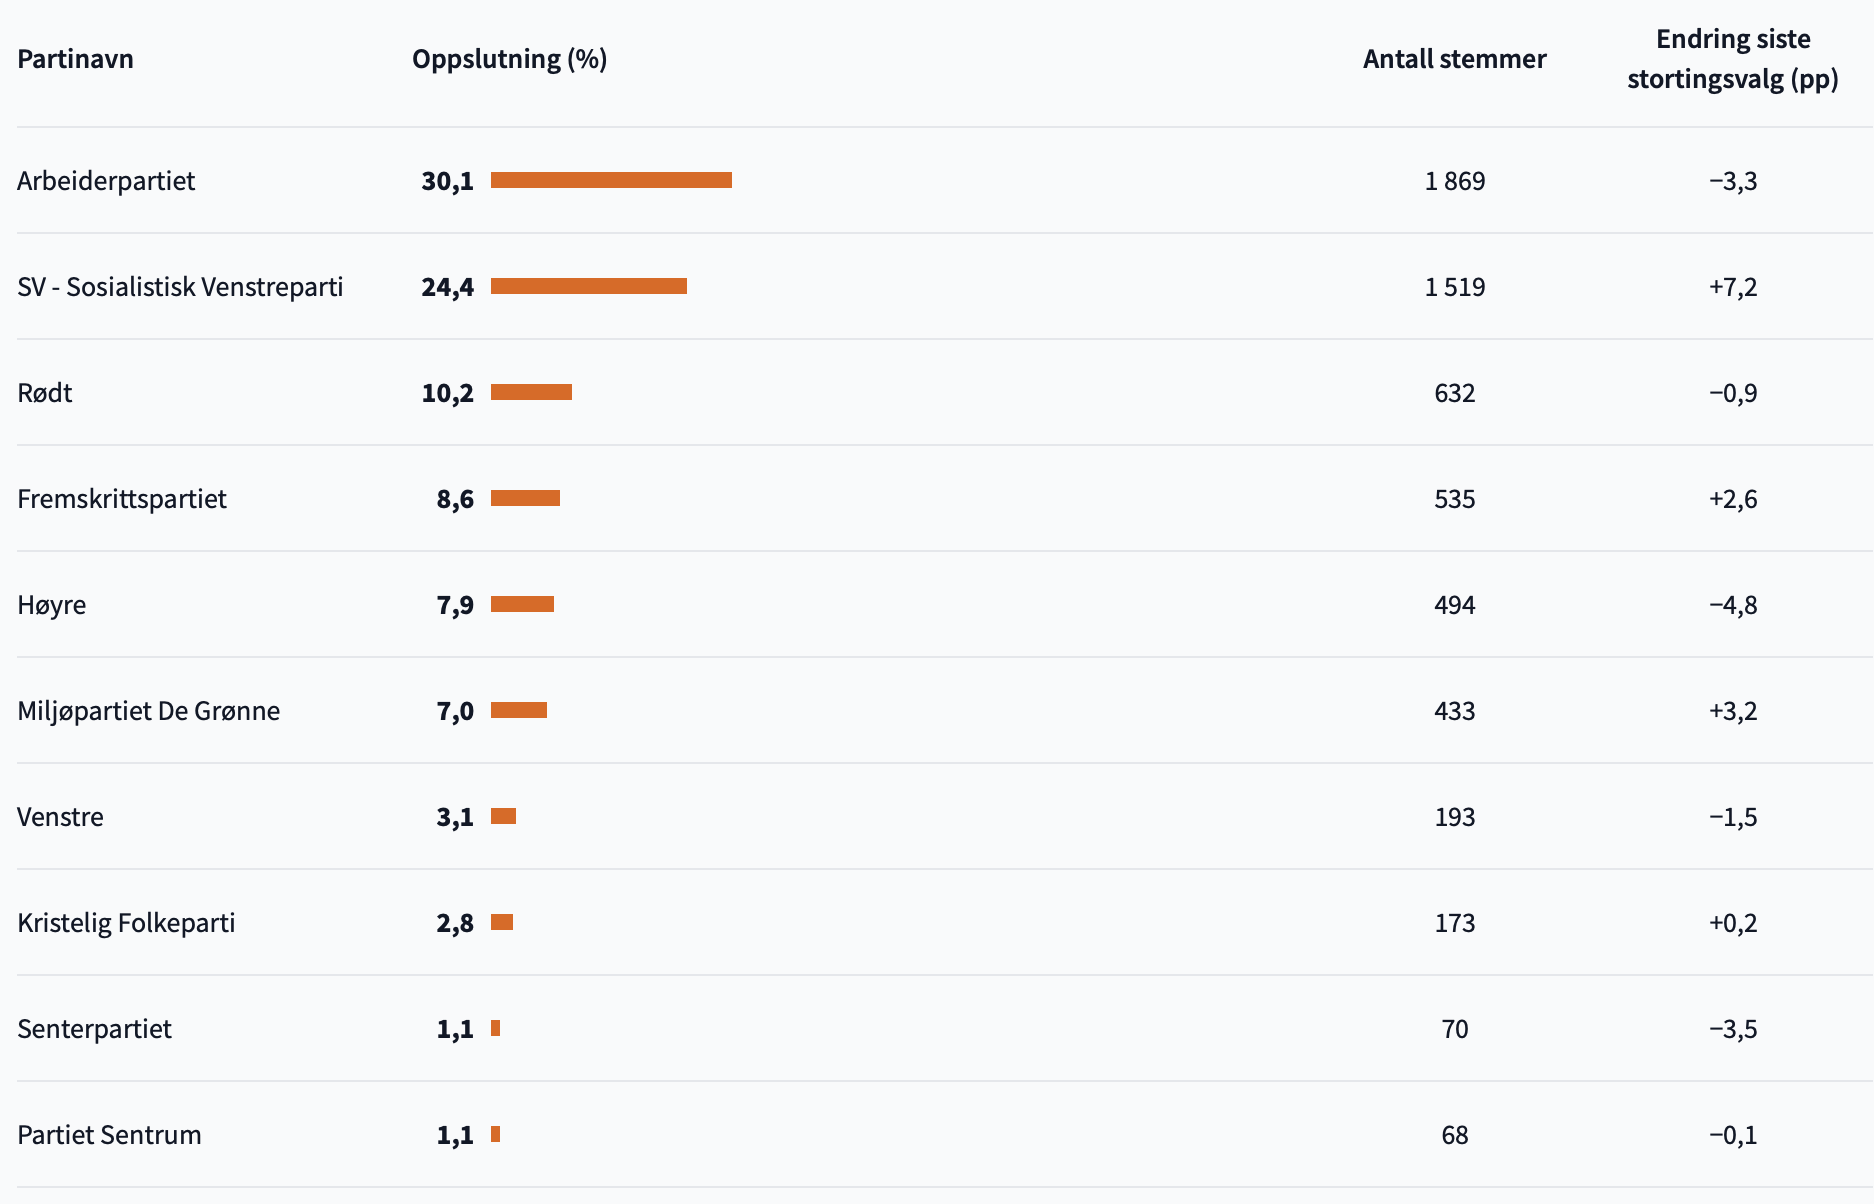Image resolution: width=1874 pixels, height=1204 pixels.
Task: Click Arbeiderpartiet's orange support bar
Action: click(x=611, y=180)
